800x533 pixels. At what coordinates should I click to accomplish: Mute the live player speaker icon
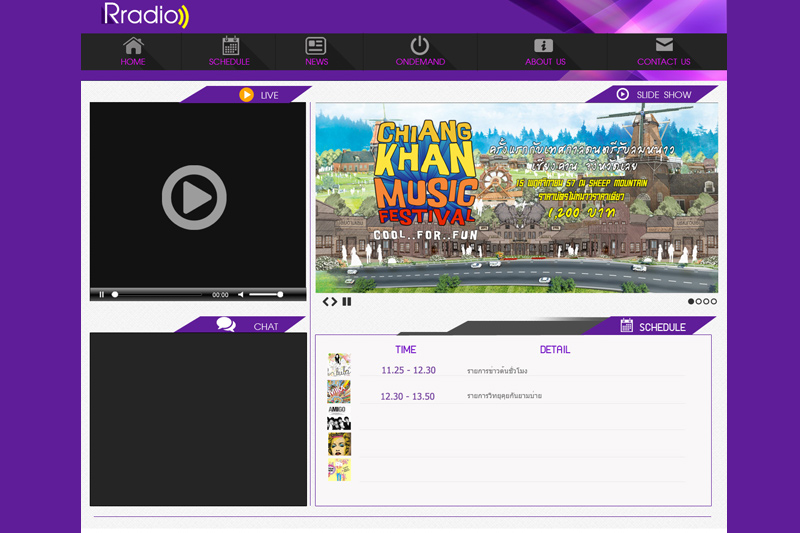pos(241,294)
